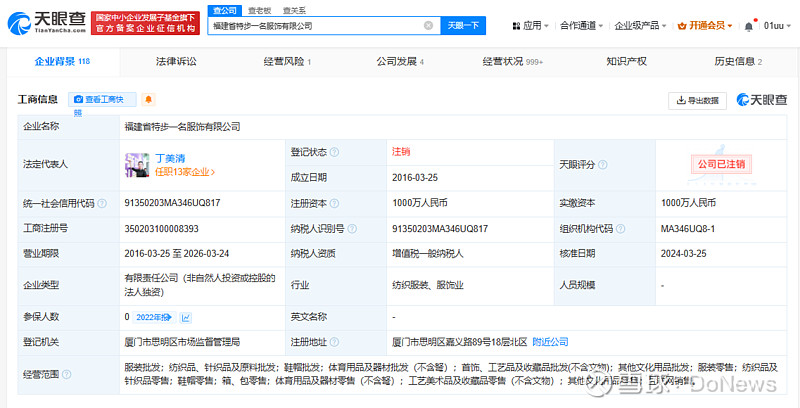
Task: Open legal representative 丁美清 link
Action: [170, 159]
